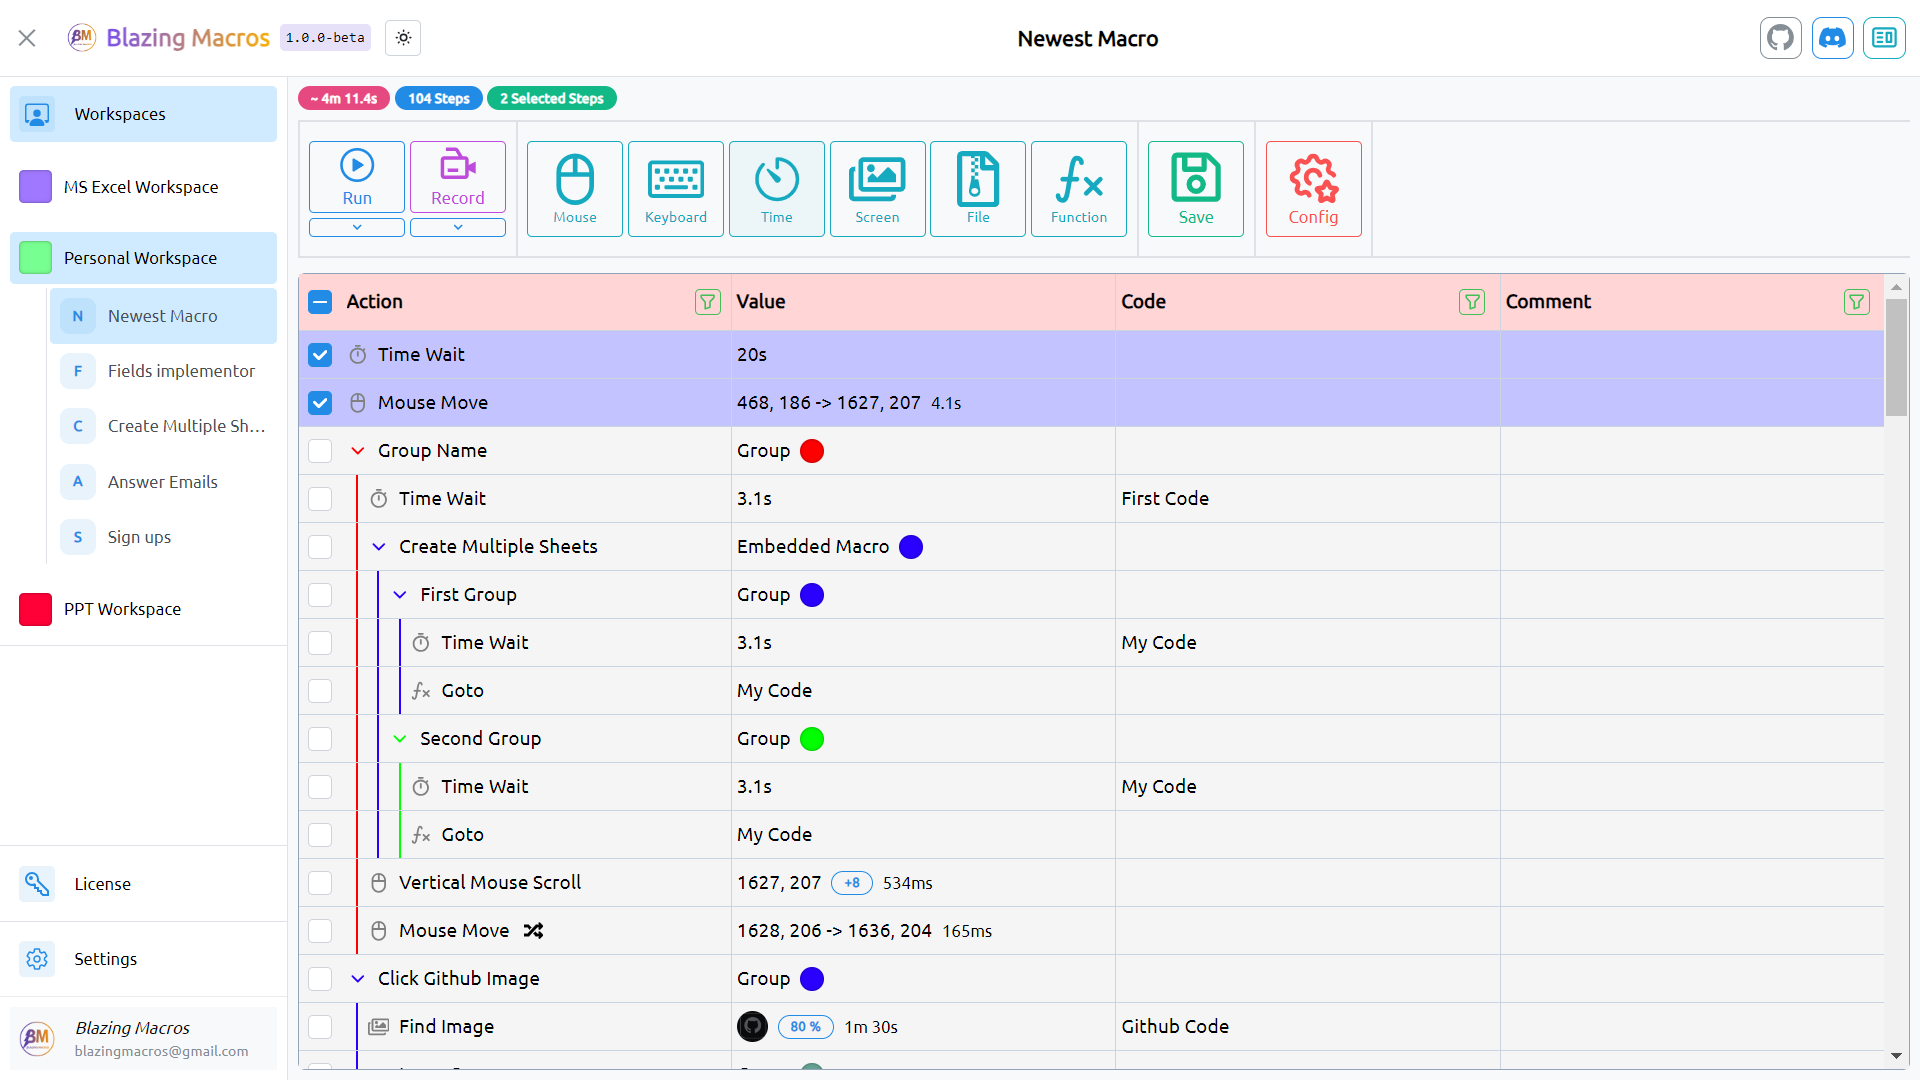The image size is (1920, 1080).
Task: Select the PPT Workspace
Action: coord(144,609)
